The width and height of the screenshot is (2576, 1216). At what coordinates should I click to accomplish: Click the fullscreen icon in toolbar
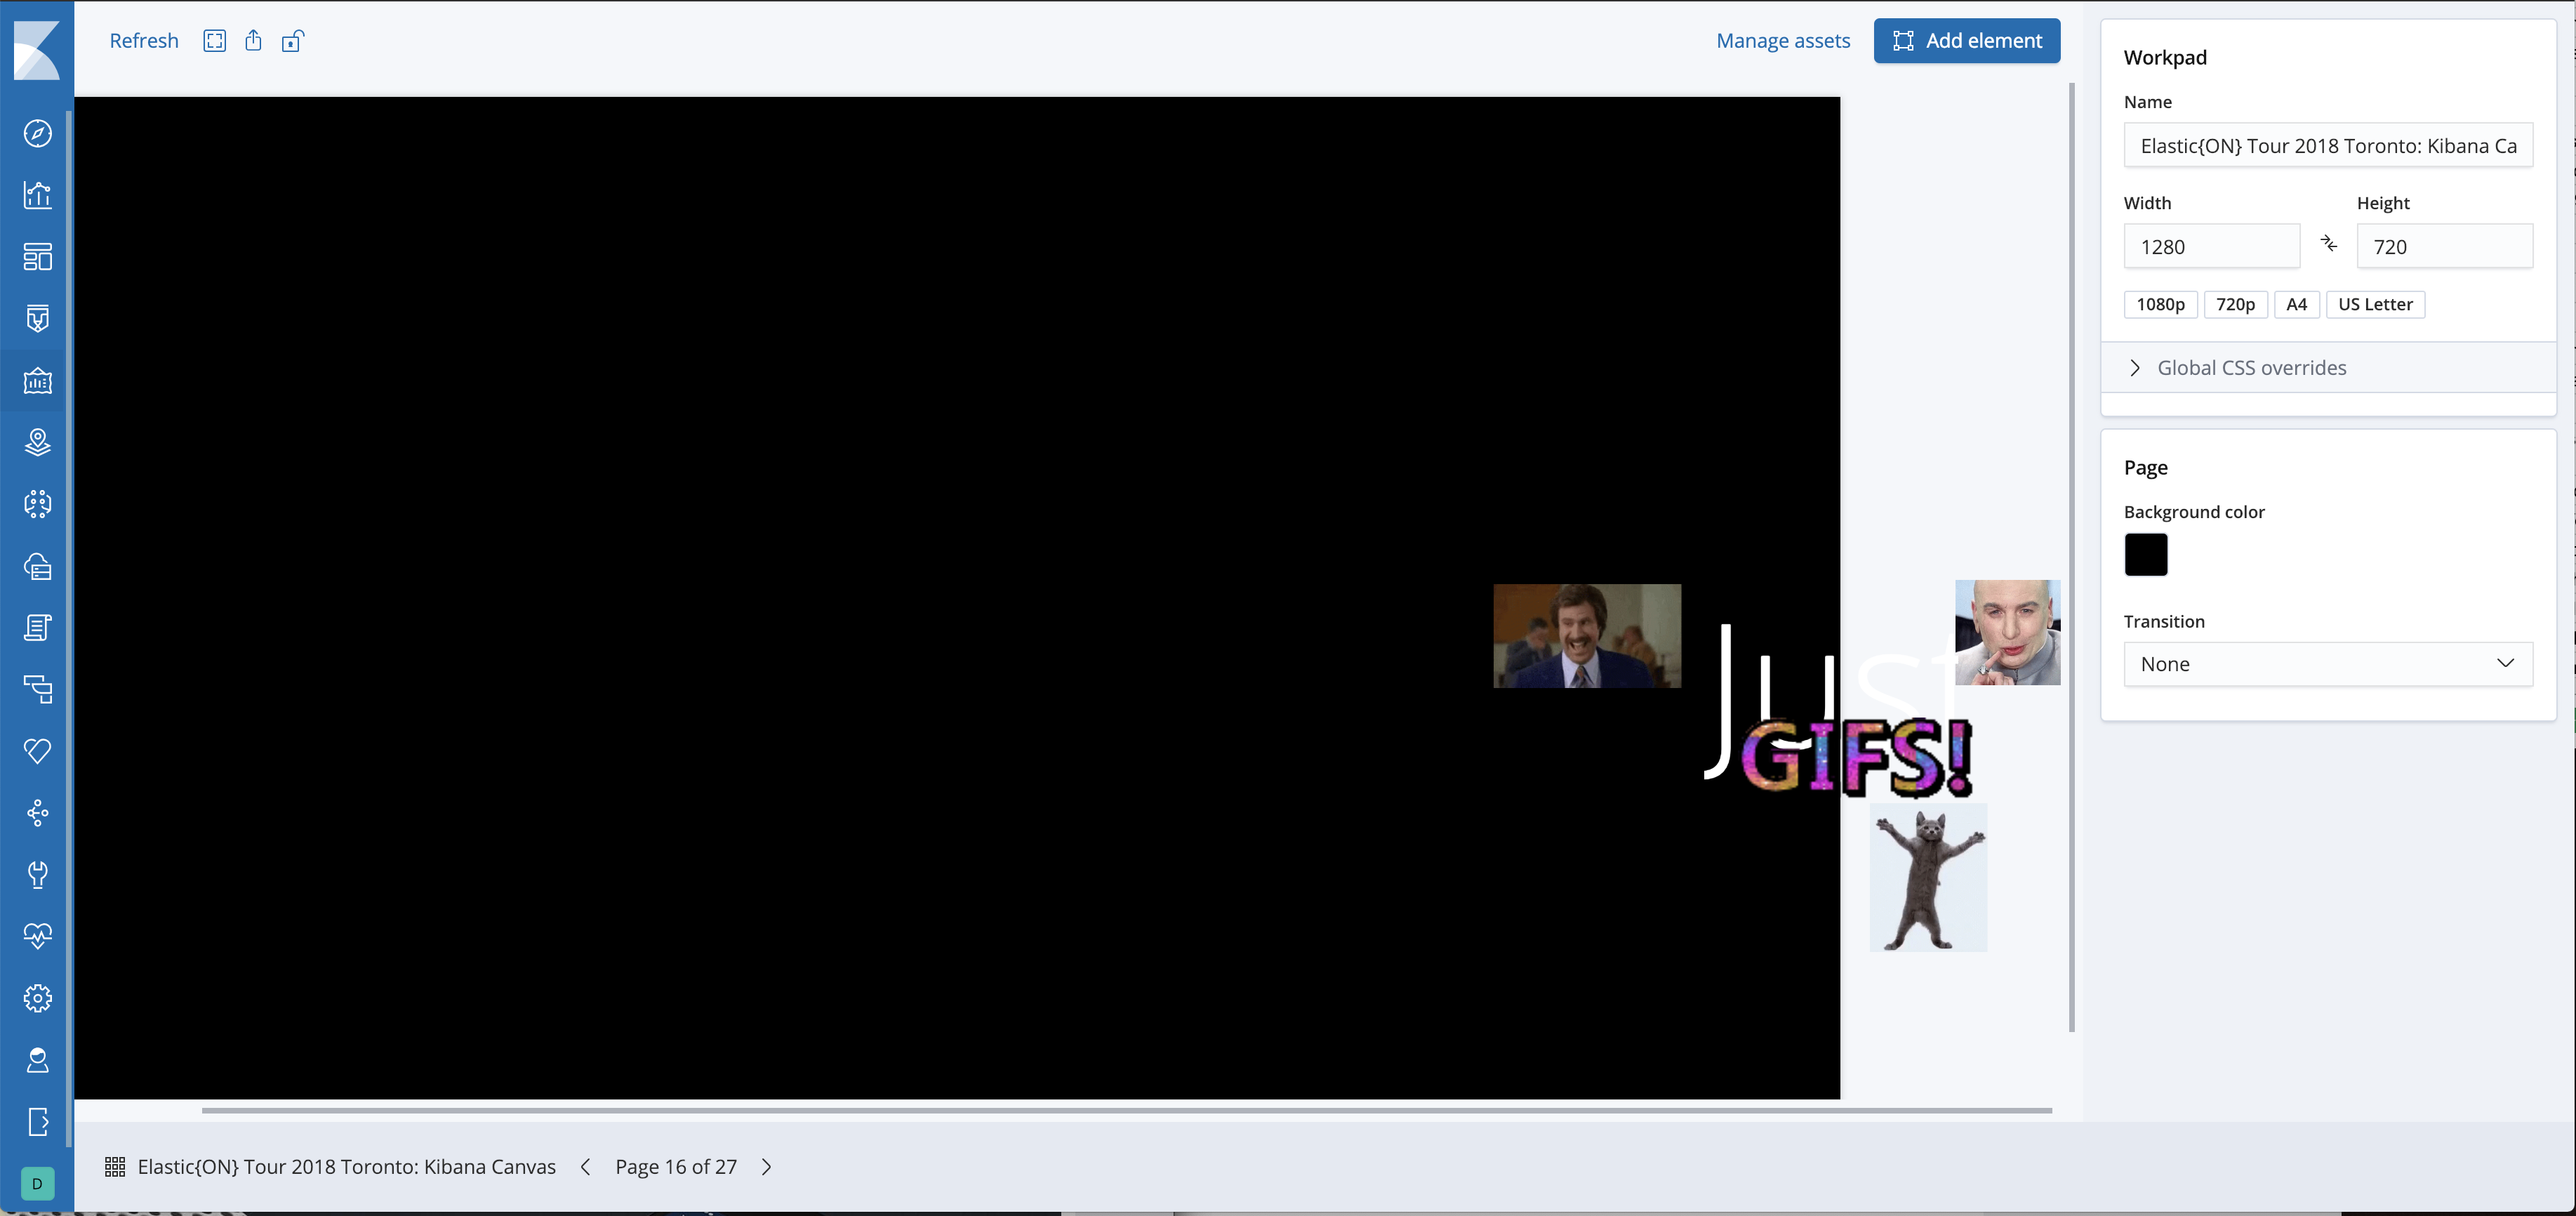pos(214,41)
